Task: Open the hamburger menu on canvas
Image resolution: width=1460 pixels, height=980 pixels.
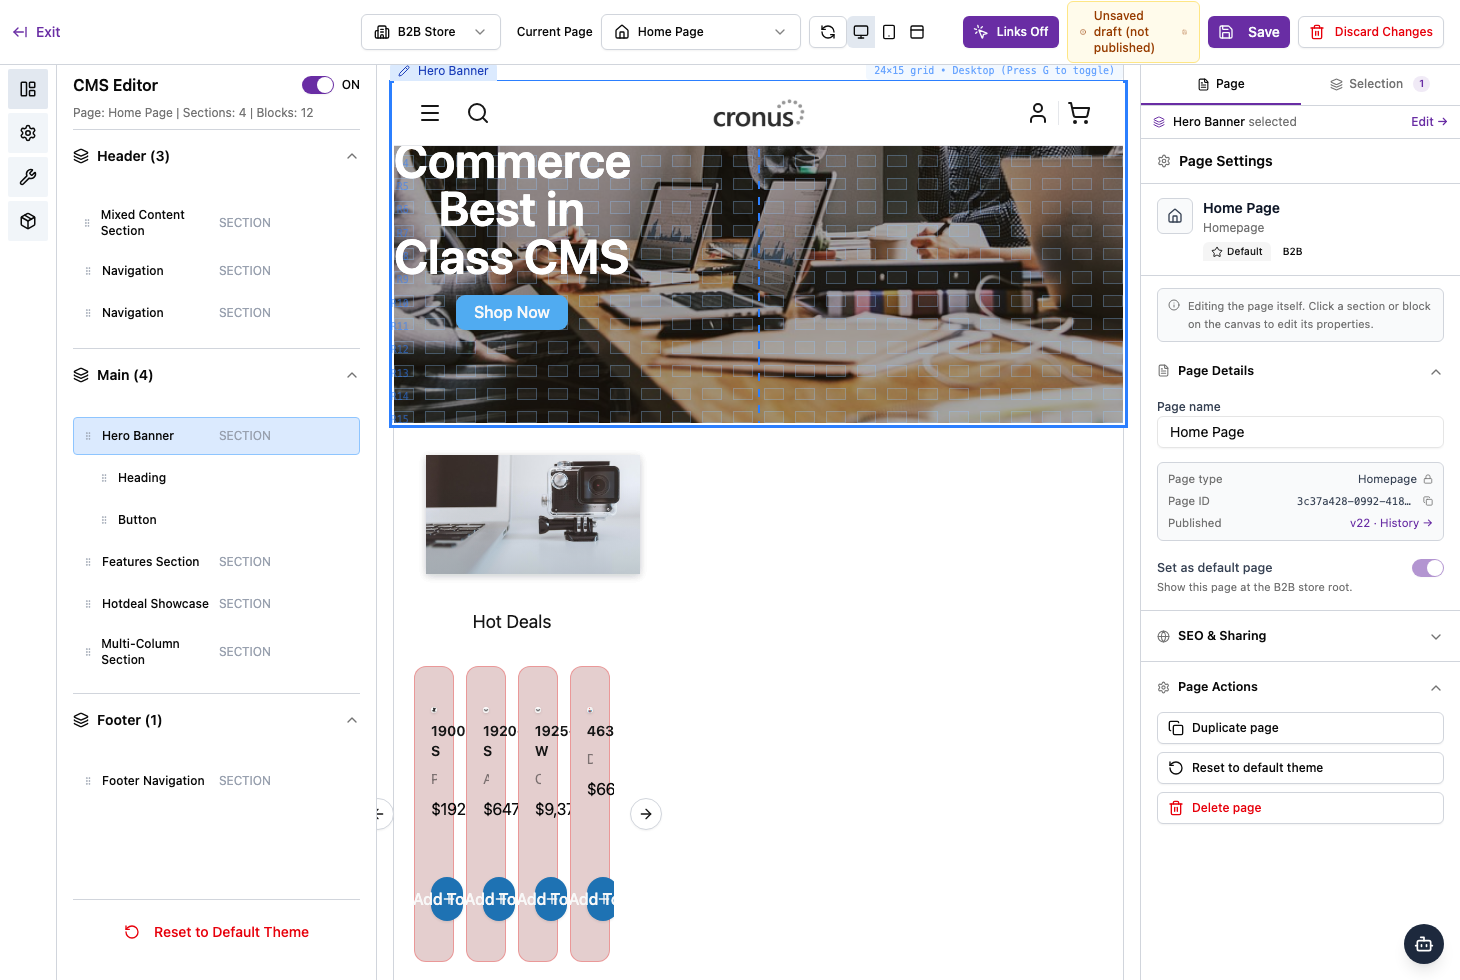Action: [x=430, y=113]
